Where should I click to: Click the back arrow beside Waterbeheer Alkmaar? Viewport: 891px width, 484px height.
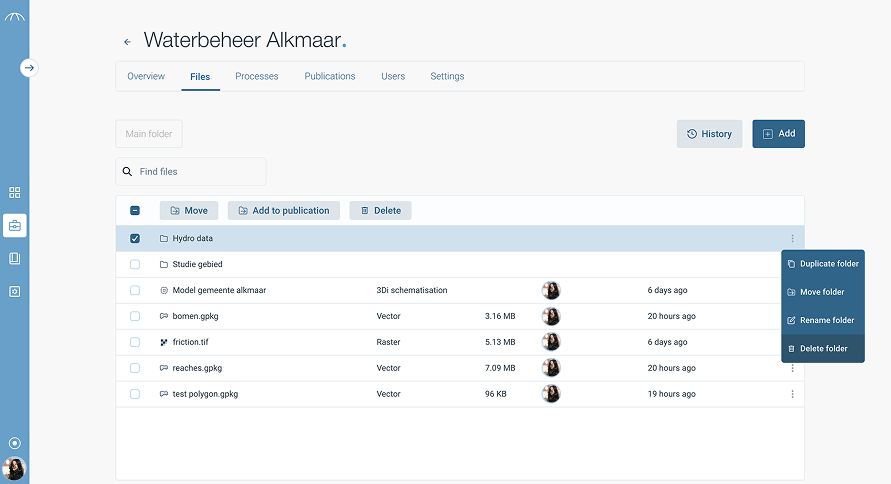[x=127, y=42]
